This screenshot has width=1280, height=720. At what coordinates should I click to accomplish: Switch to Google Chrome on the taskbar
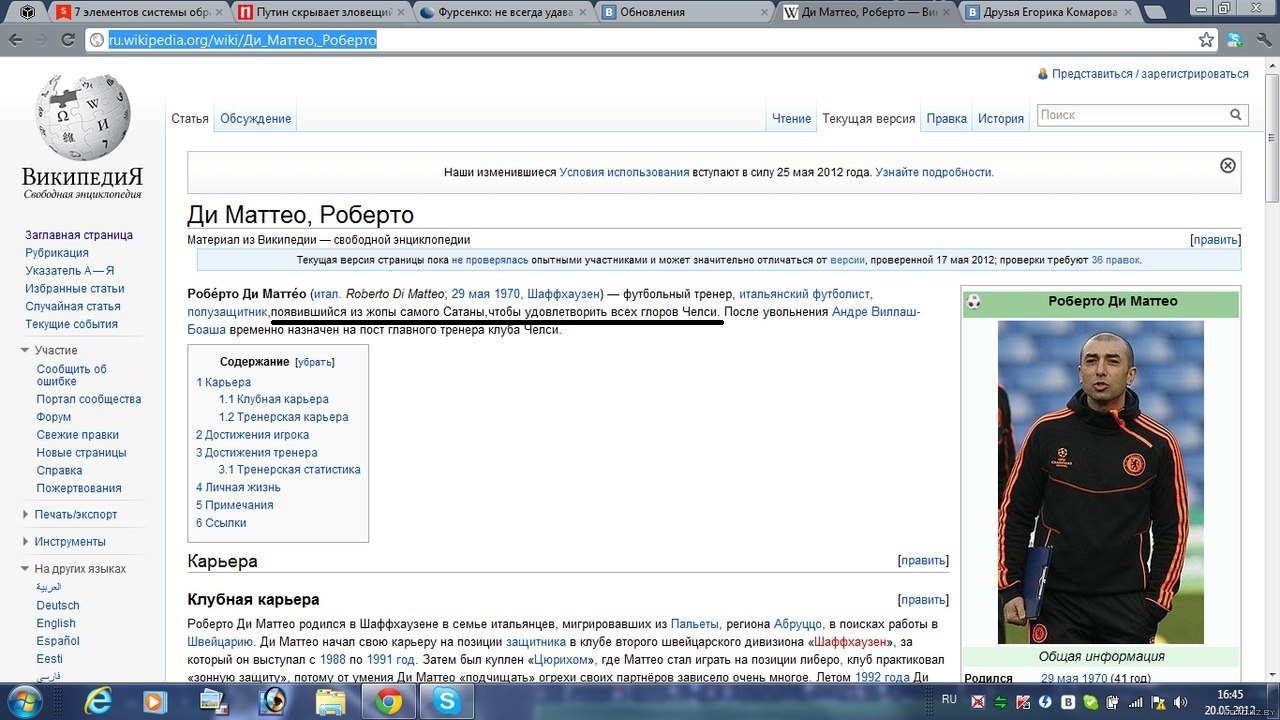click(x=388, y=701)
